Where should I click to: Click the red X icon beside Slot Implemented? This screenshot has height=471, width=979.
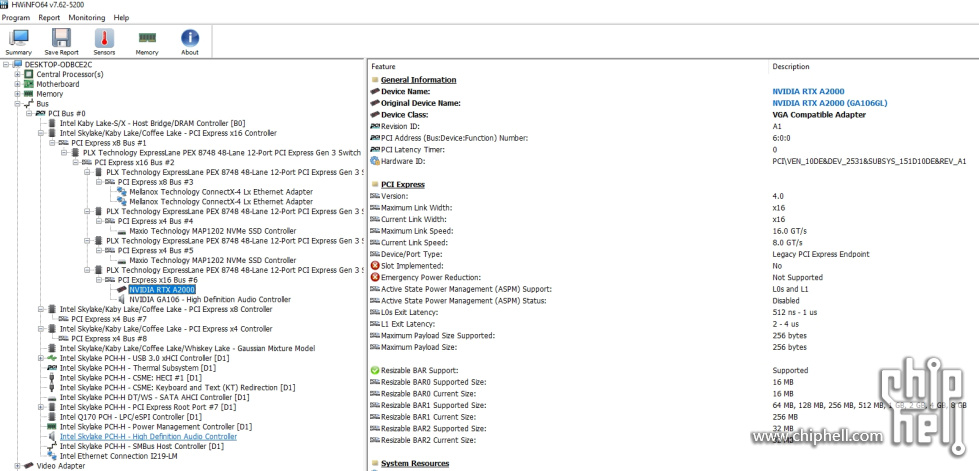tap(375, 266)
